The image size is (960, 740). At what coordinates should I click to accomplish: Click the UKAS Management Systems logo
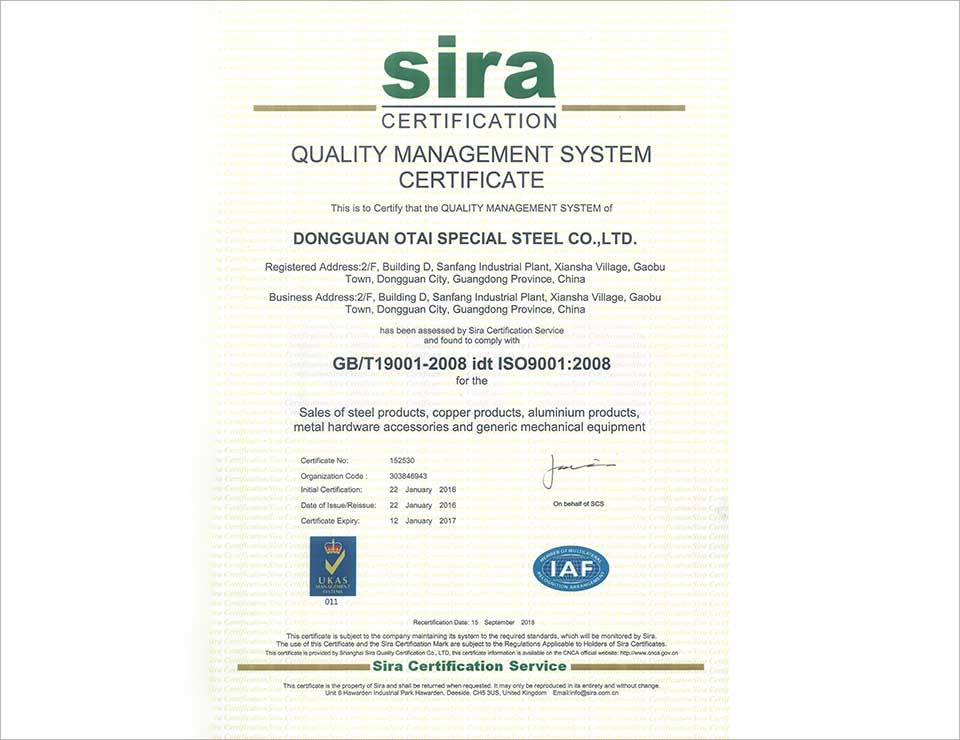(x=332, y=566)
